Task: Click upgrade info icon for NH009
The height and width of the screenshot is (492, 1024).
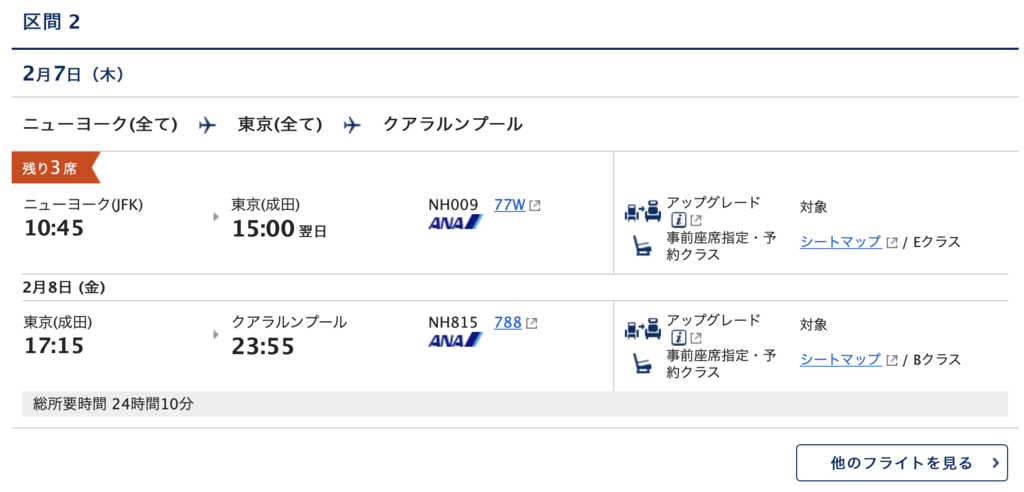Action: coord(679,220)
